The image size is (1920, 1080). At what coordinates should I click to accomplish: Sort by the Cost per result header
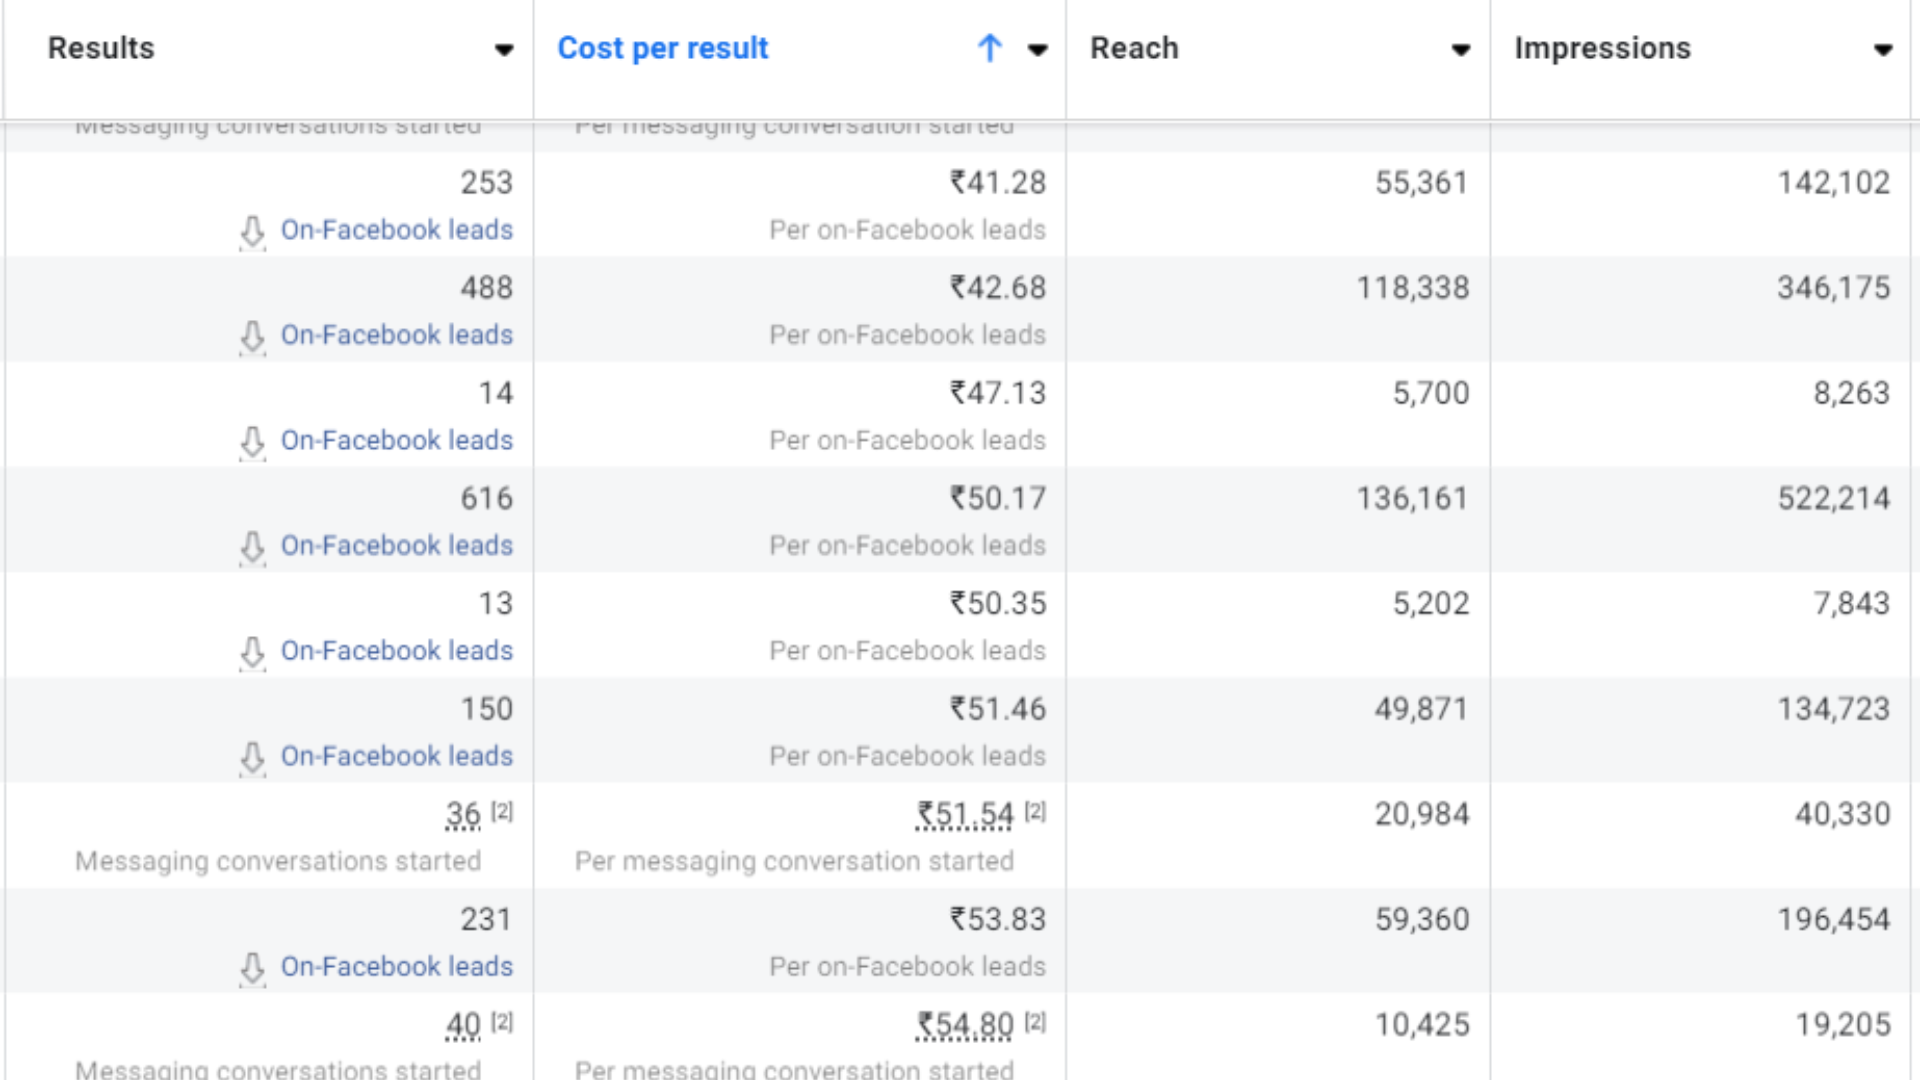pyautogui.click(x=662, y=48)
